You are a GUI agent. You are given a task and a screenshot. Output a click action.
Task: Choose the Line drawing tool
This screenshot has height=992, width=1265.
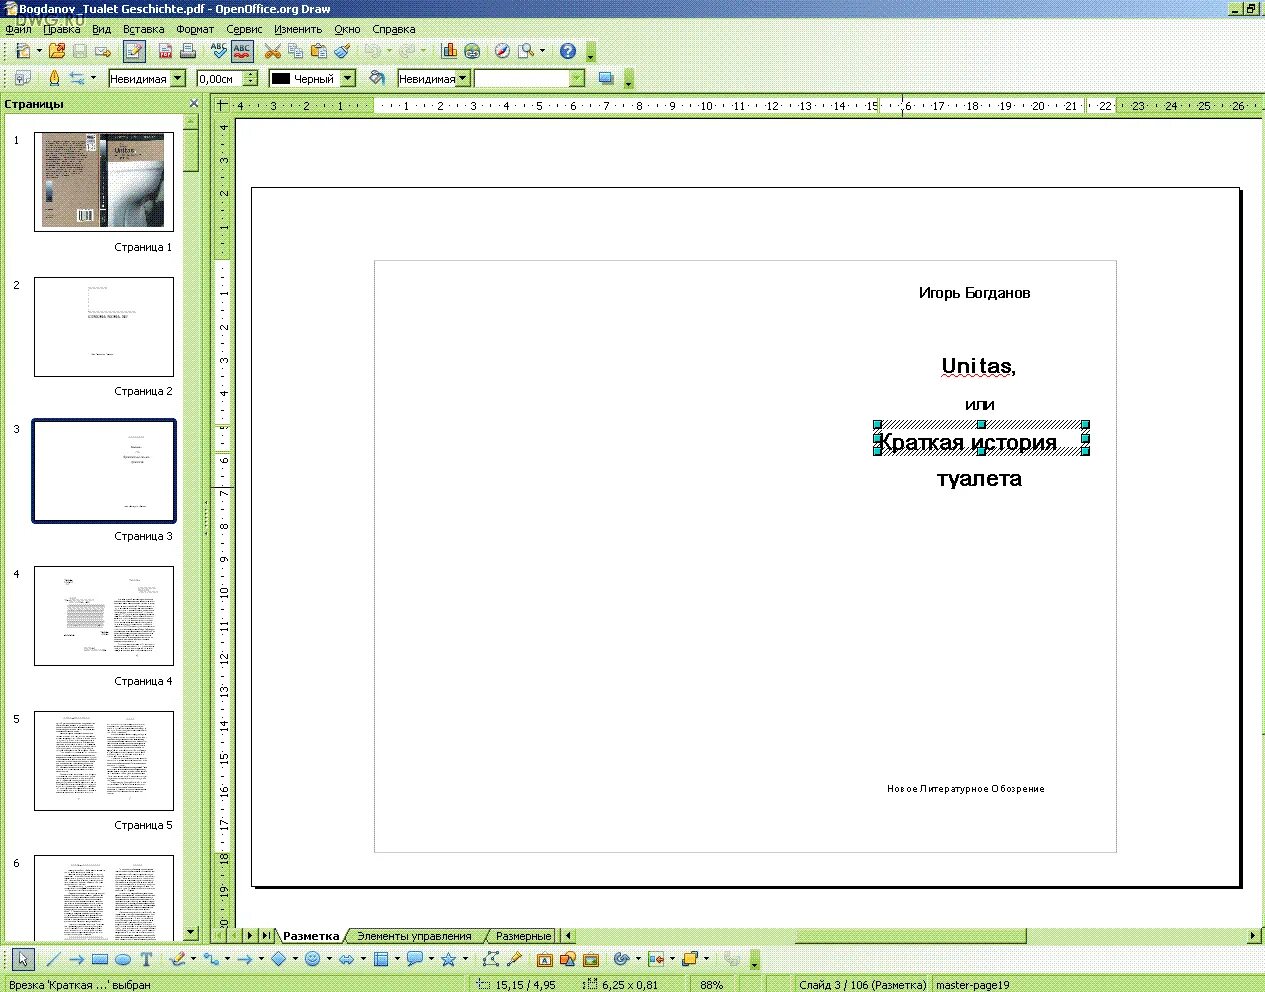[54, 960]
